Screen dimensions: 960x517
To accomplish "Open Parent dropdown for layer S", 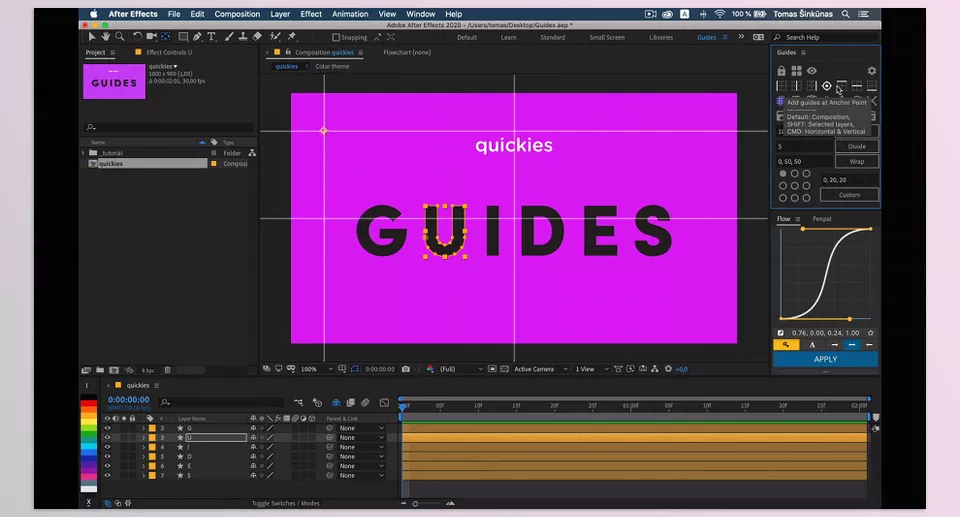I will pos(362,475).
